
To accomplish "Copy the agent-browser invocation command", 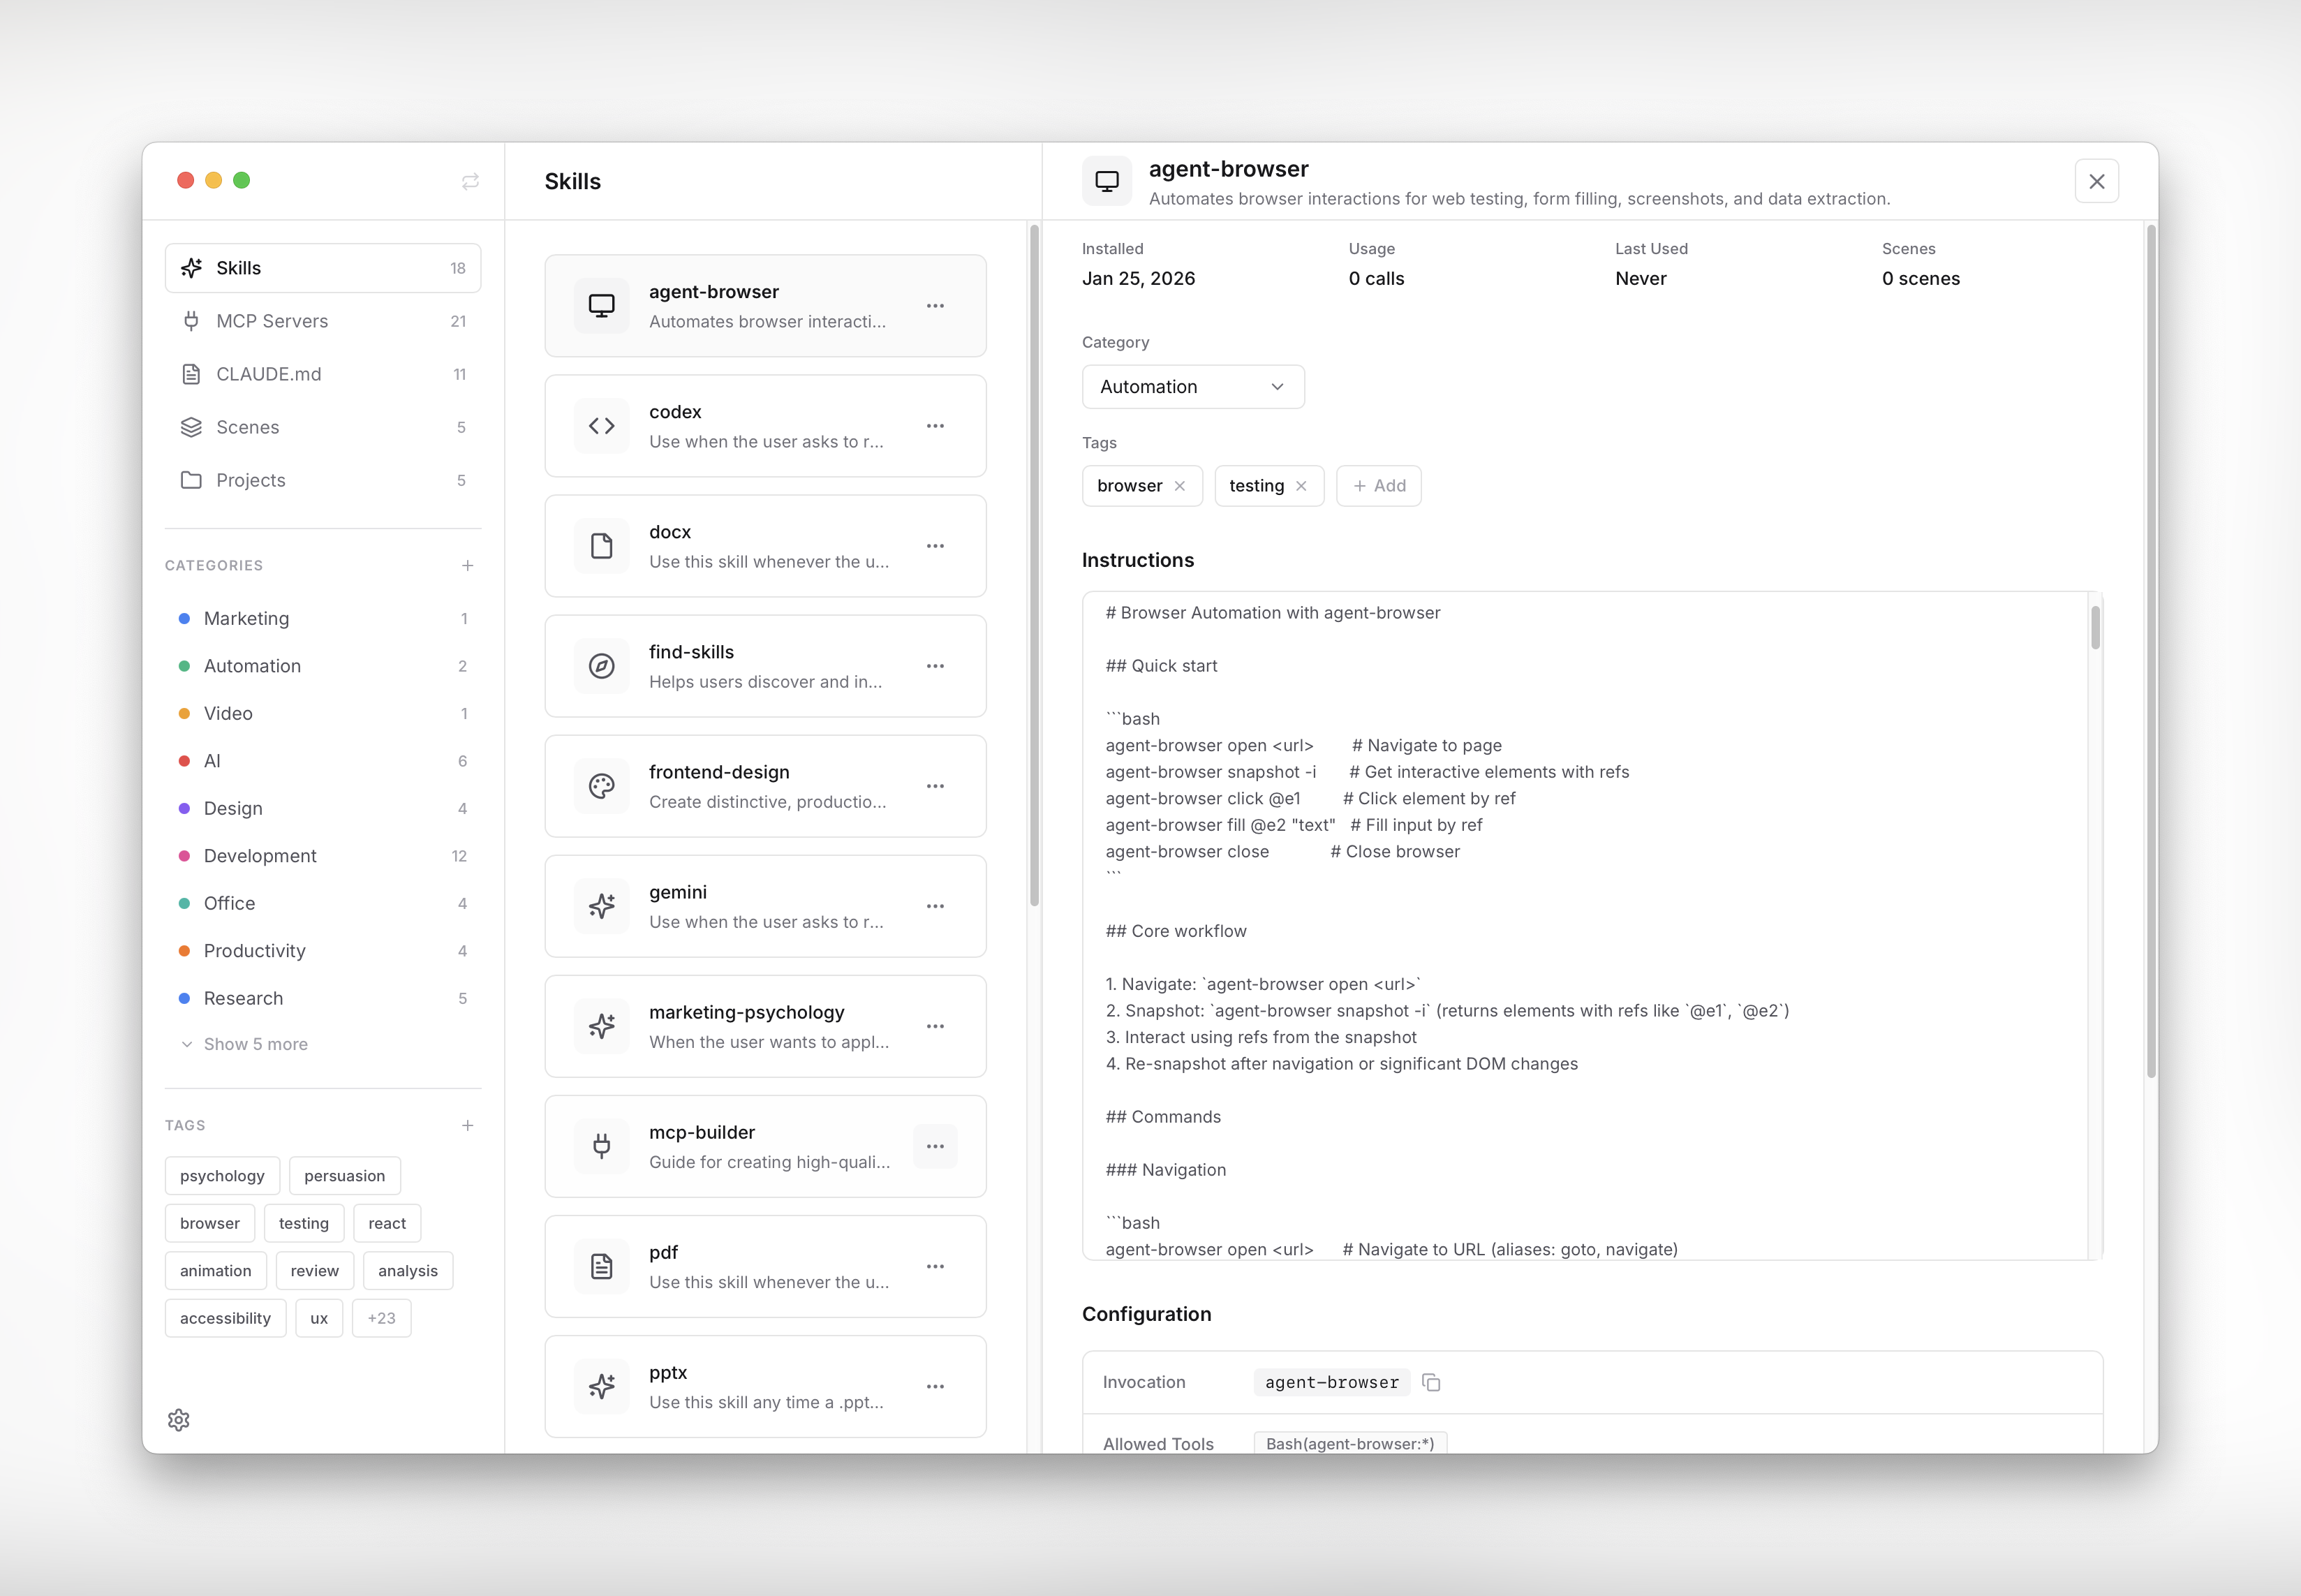I will [x=1431, y=1381].
